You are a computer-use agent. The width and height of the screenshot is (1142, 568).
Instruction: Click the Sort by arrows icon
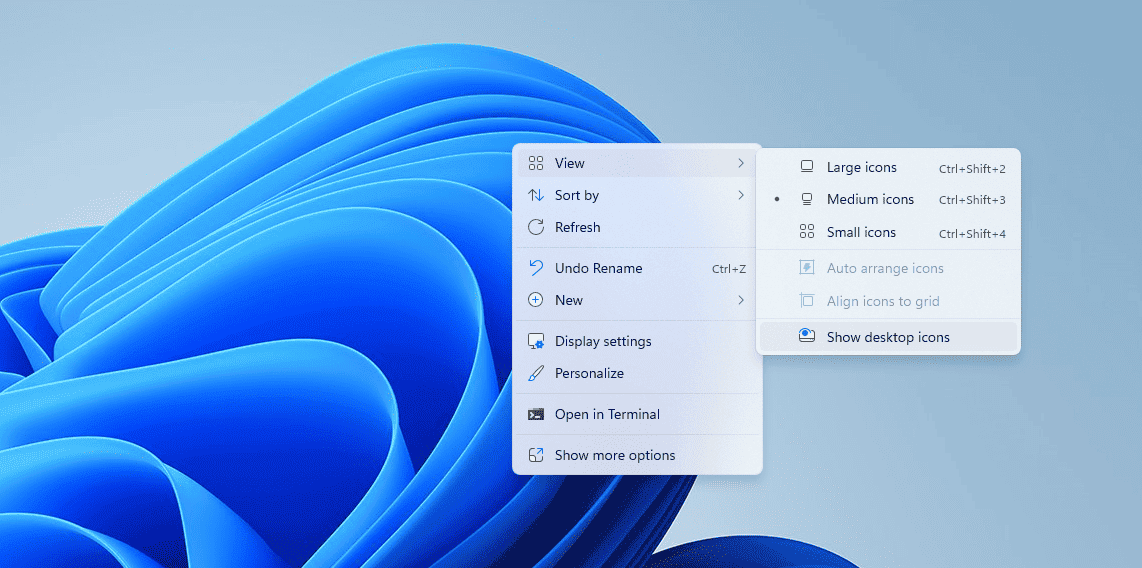point(536,195)
